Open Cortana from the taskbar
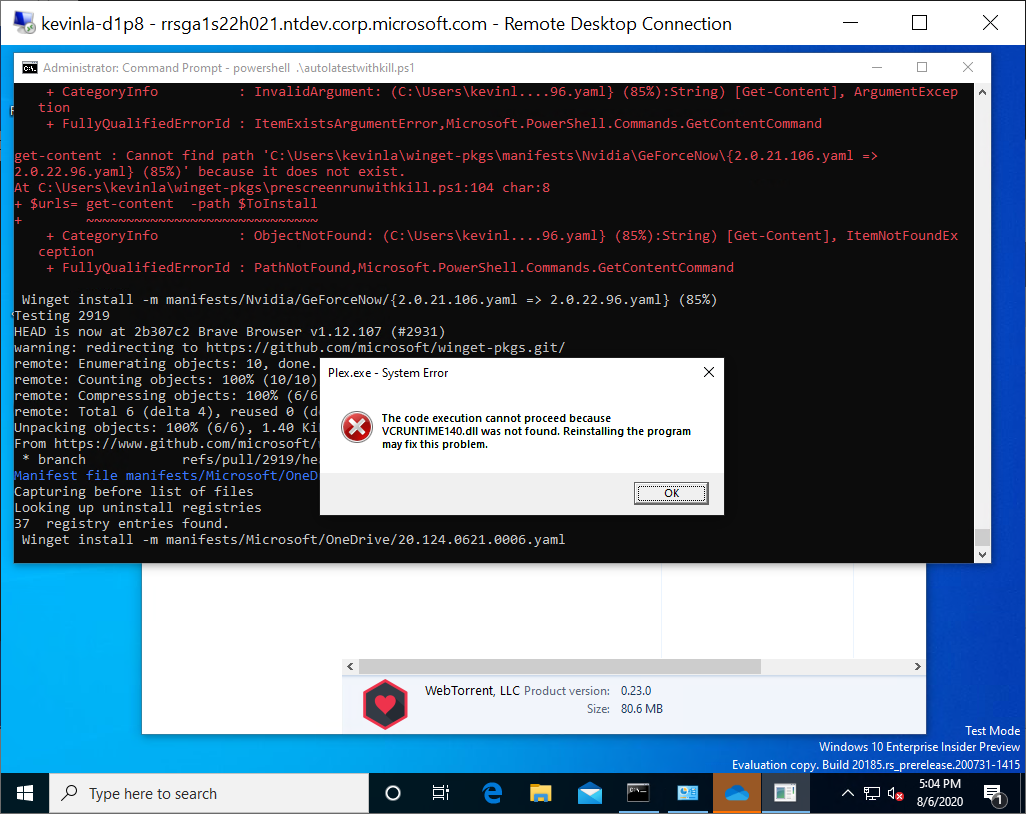The height and width of the screenshot is (814, 1026). [x=393, y=793]
